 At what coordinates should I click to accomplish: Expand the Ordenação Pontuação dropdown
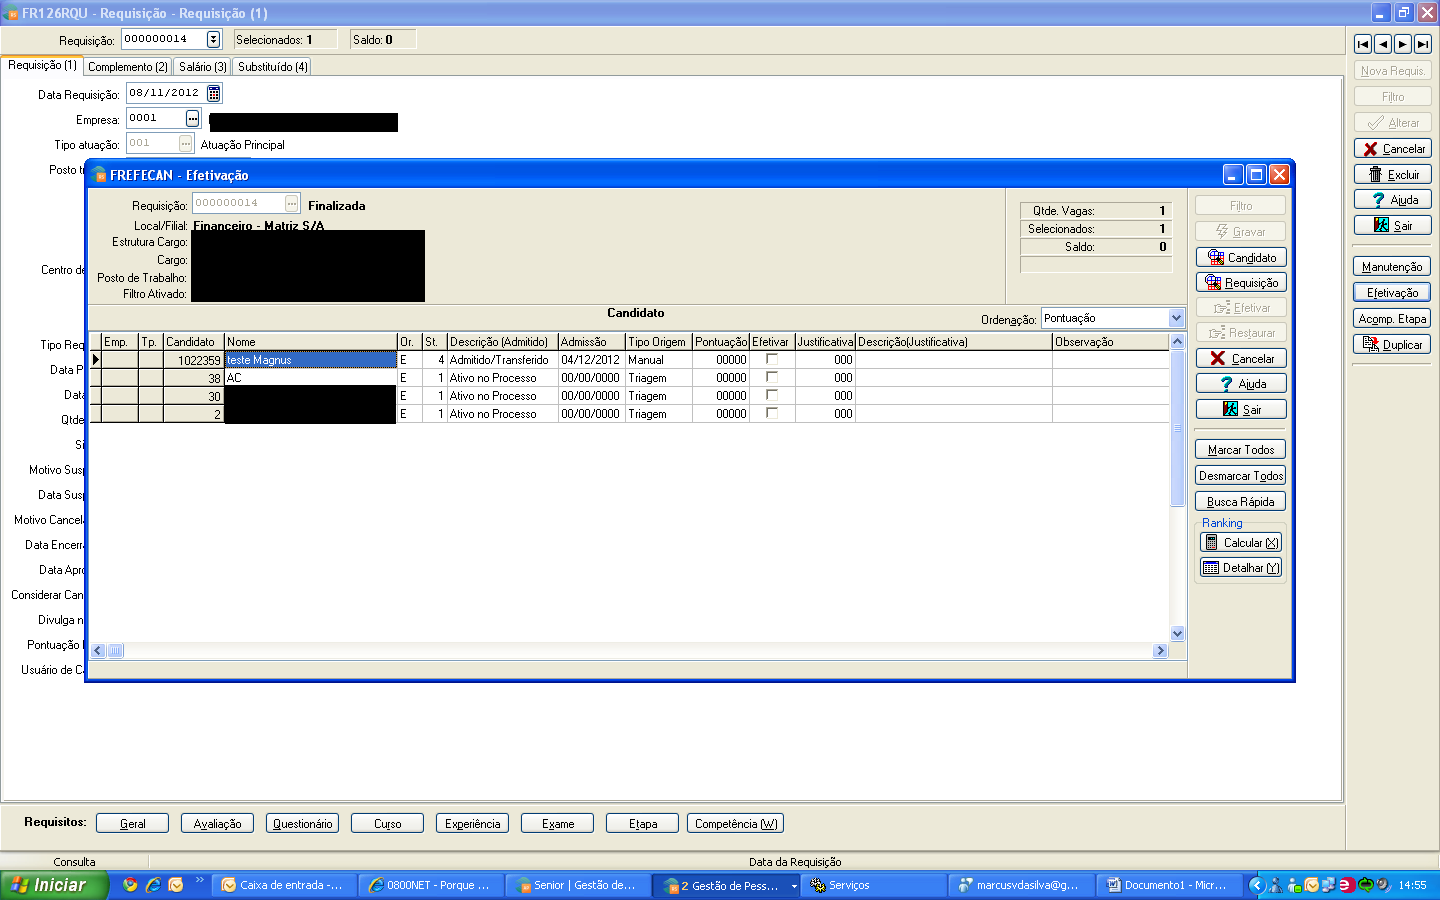point(1176,318)
